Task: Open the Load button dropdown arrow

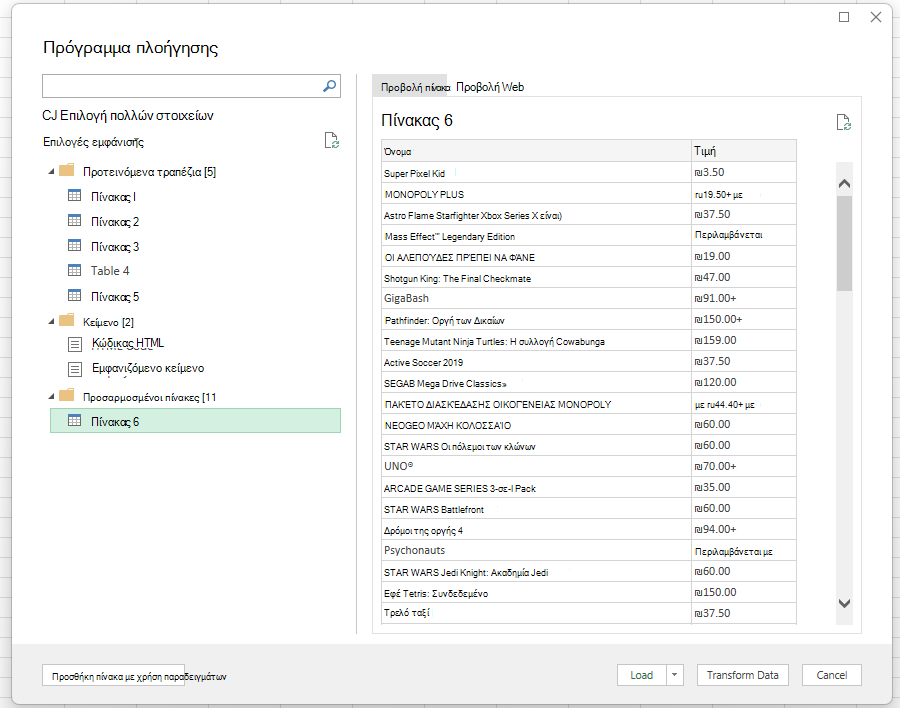Action: pyautogui.click(x=675, y=675)
